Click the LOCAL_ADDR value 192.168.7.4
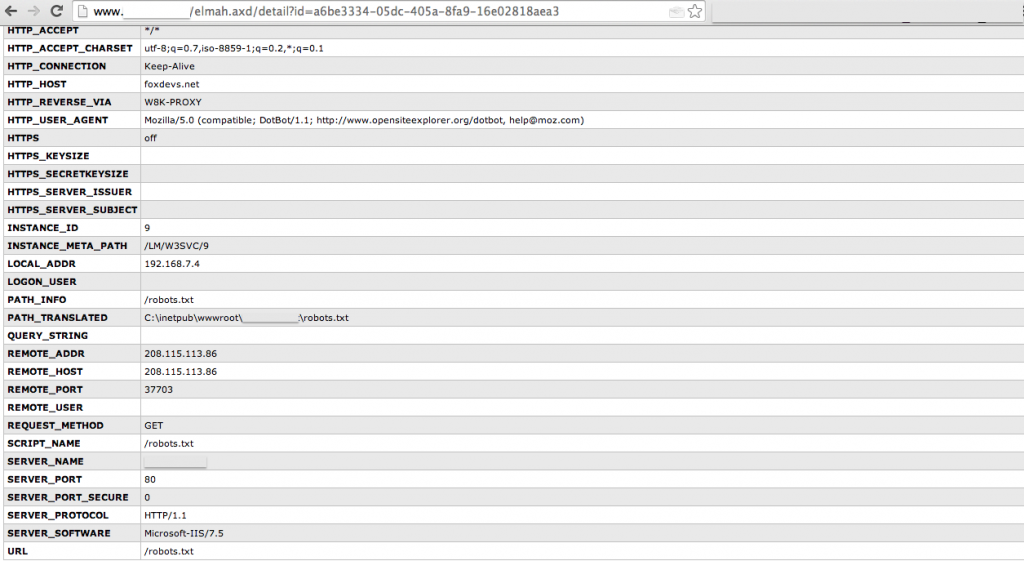Screen dimensions: 1024x561 tap(172, 264)
